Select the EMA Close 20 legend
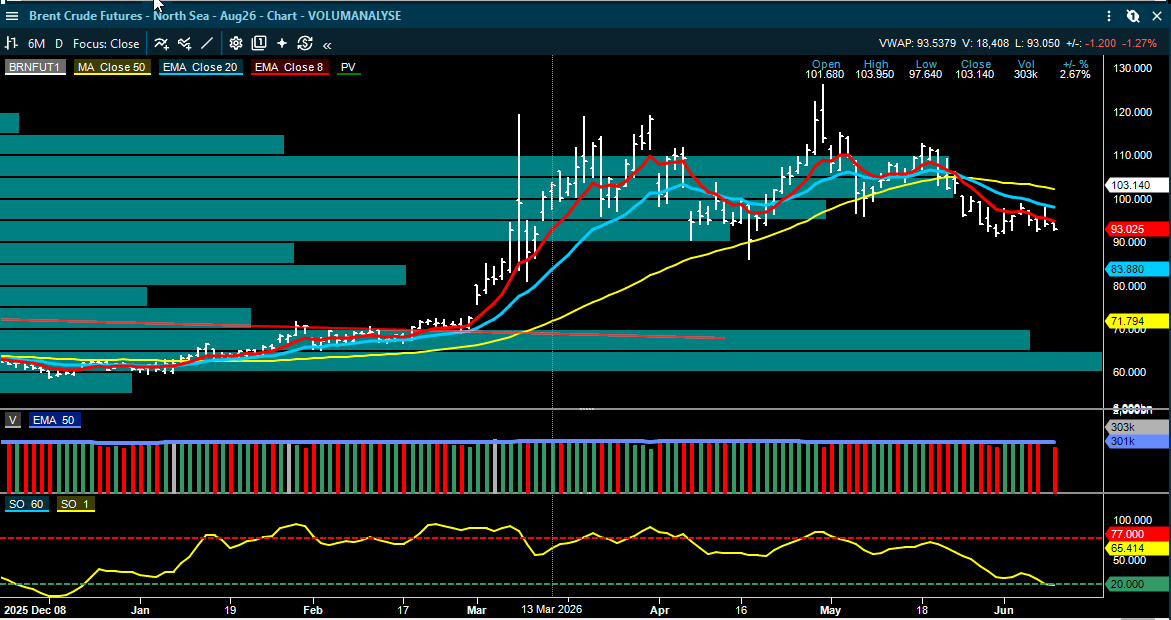Image resolution: width=1171 pixels, height=620 pixels. [200, 67]
